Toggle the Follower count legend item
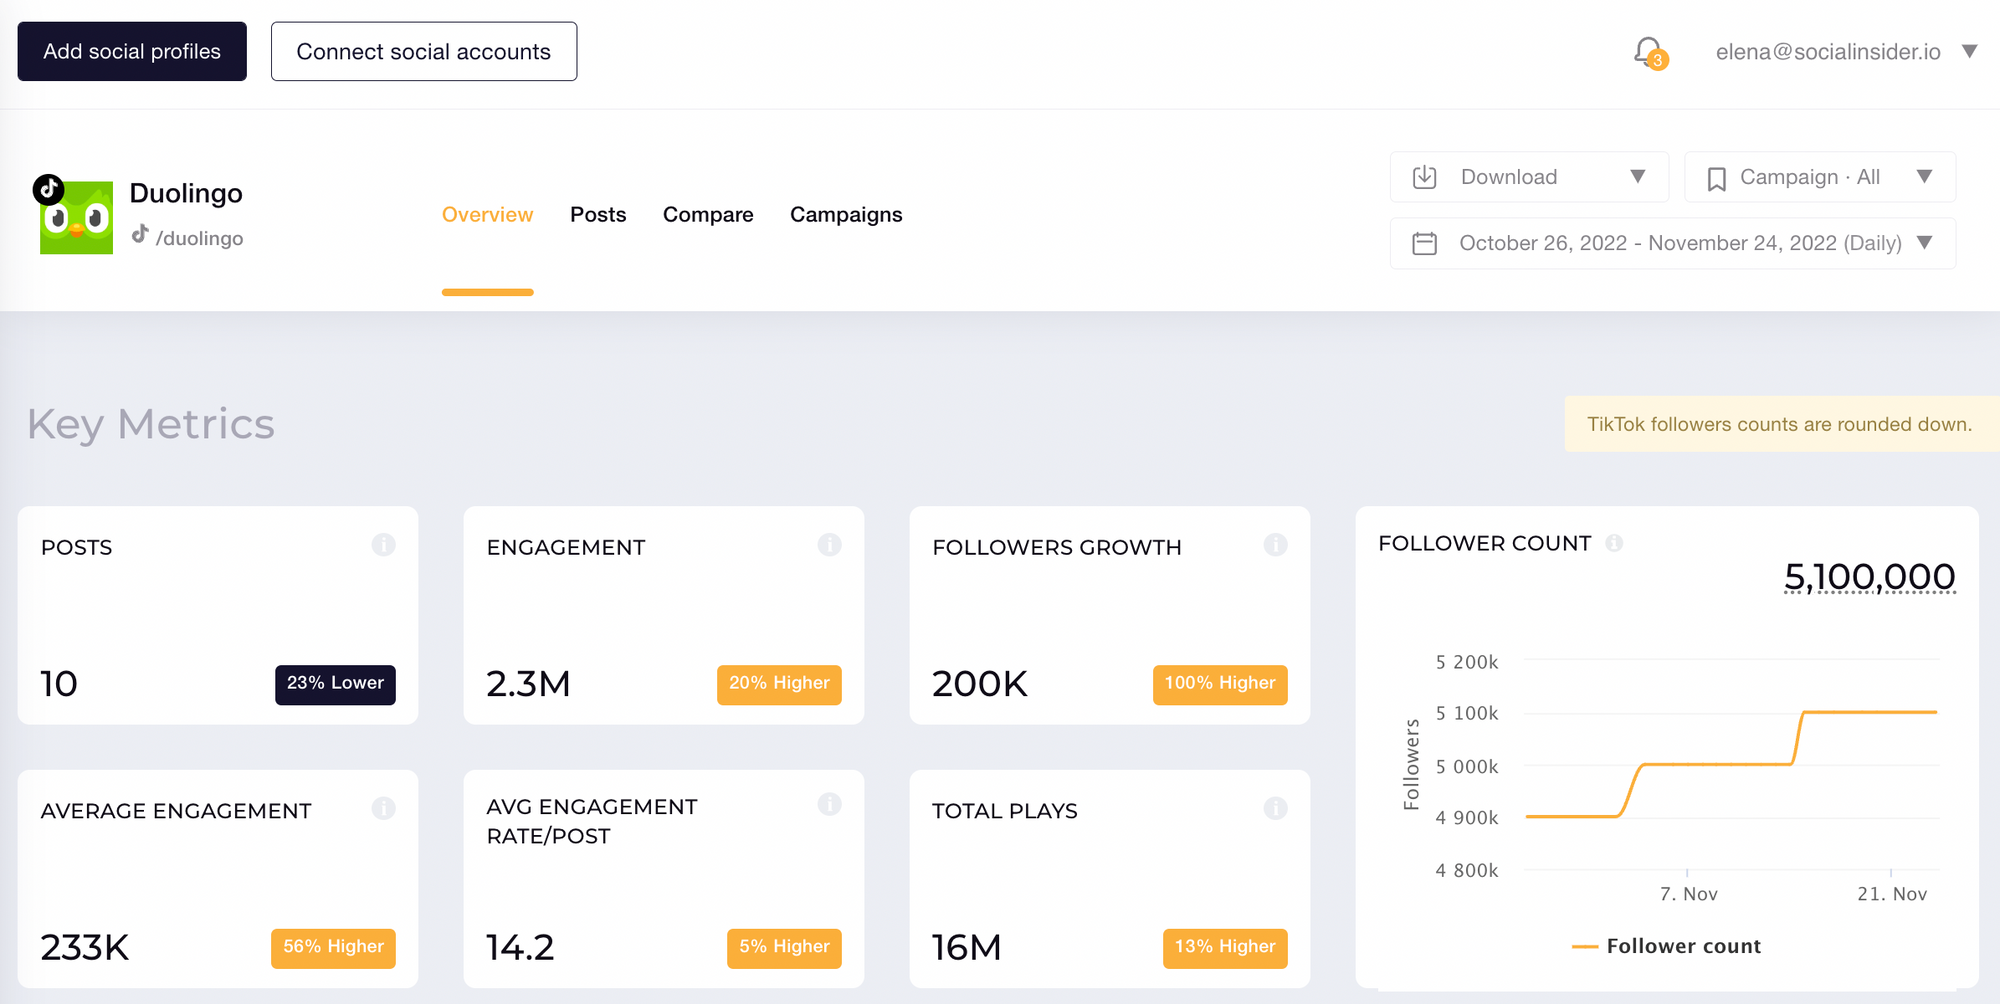This screenshot has width=2000, height=1004. (1667, 946)
